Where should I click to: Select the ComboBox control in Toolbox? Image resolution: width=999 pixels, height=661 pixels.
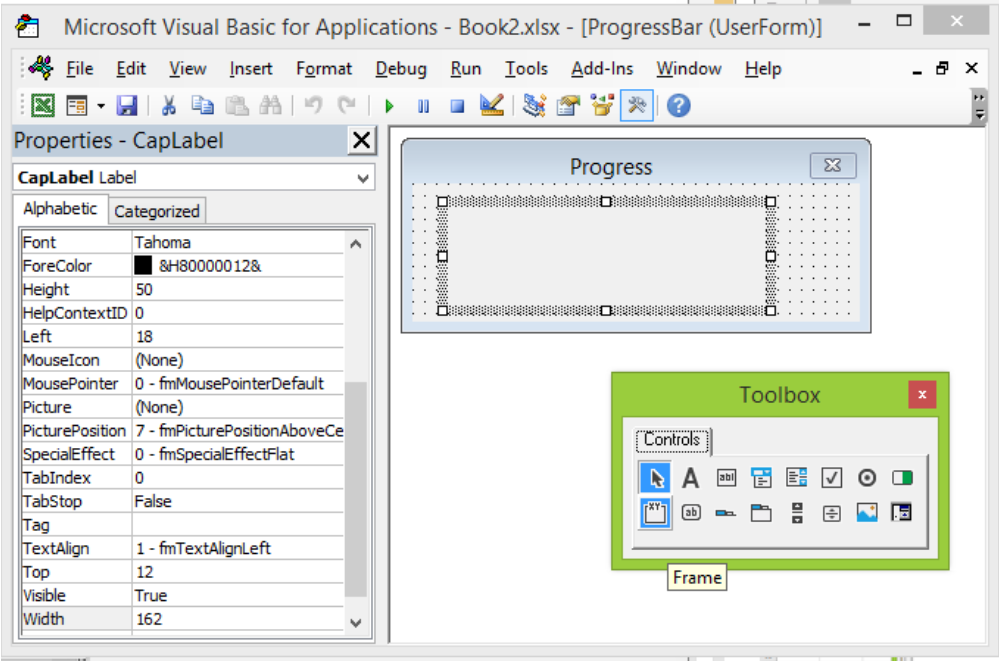[x=761, y=477]
